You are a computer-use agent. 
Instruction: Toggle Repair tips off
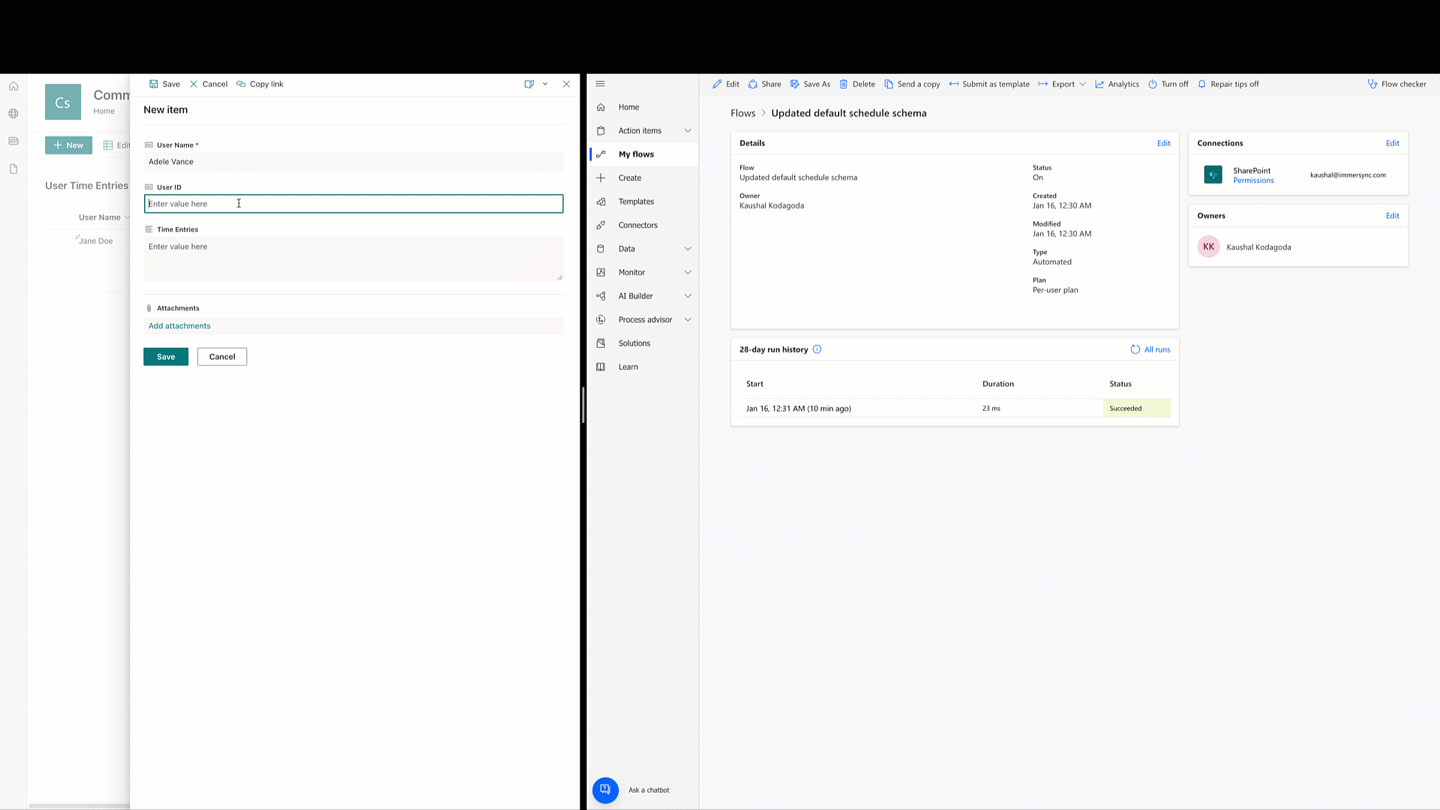point(1228,84)
